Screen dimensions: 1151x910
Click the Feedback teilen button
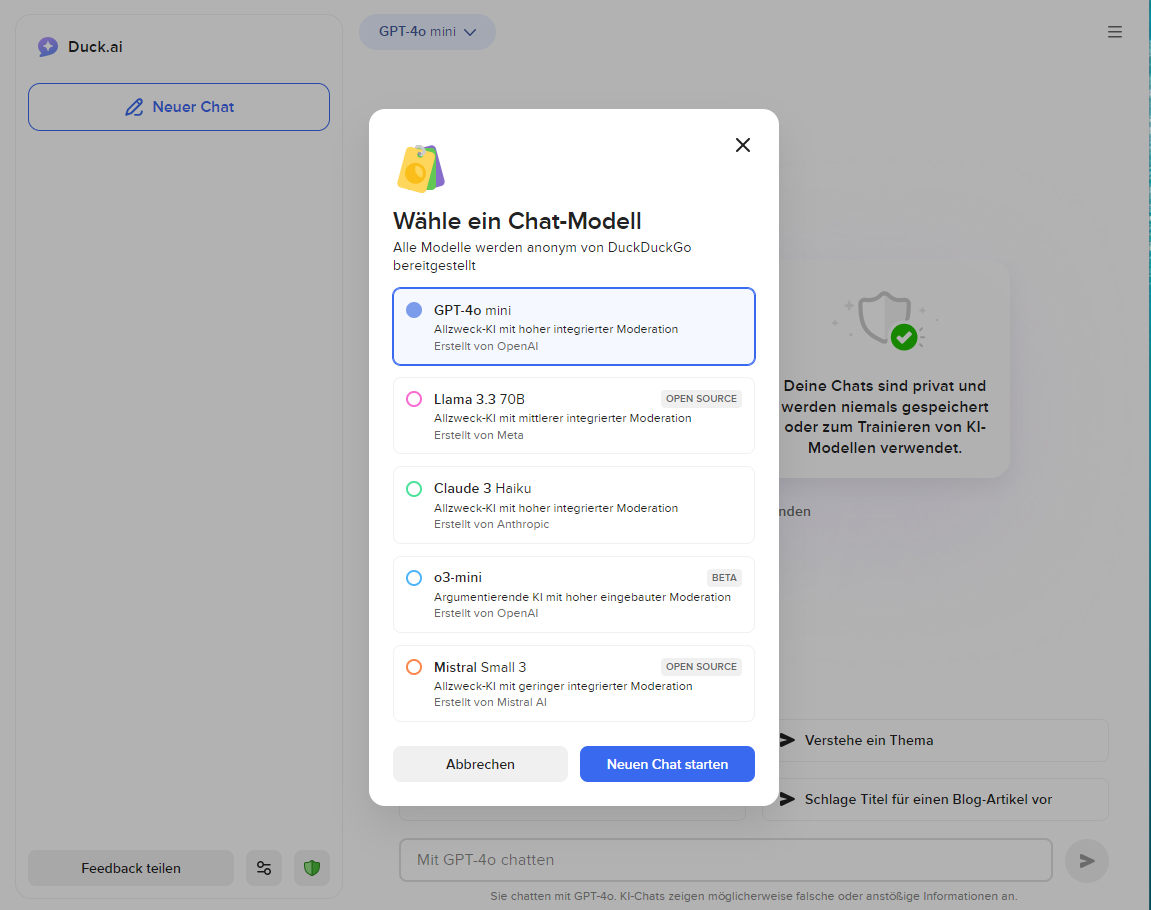(130, 868)
